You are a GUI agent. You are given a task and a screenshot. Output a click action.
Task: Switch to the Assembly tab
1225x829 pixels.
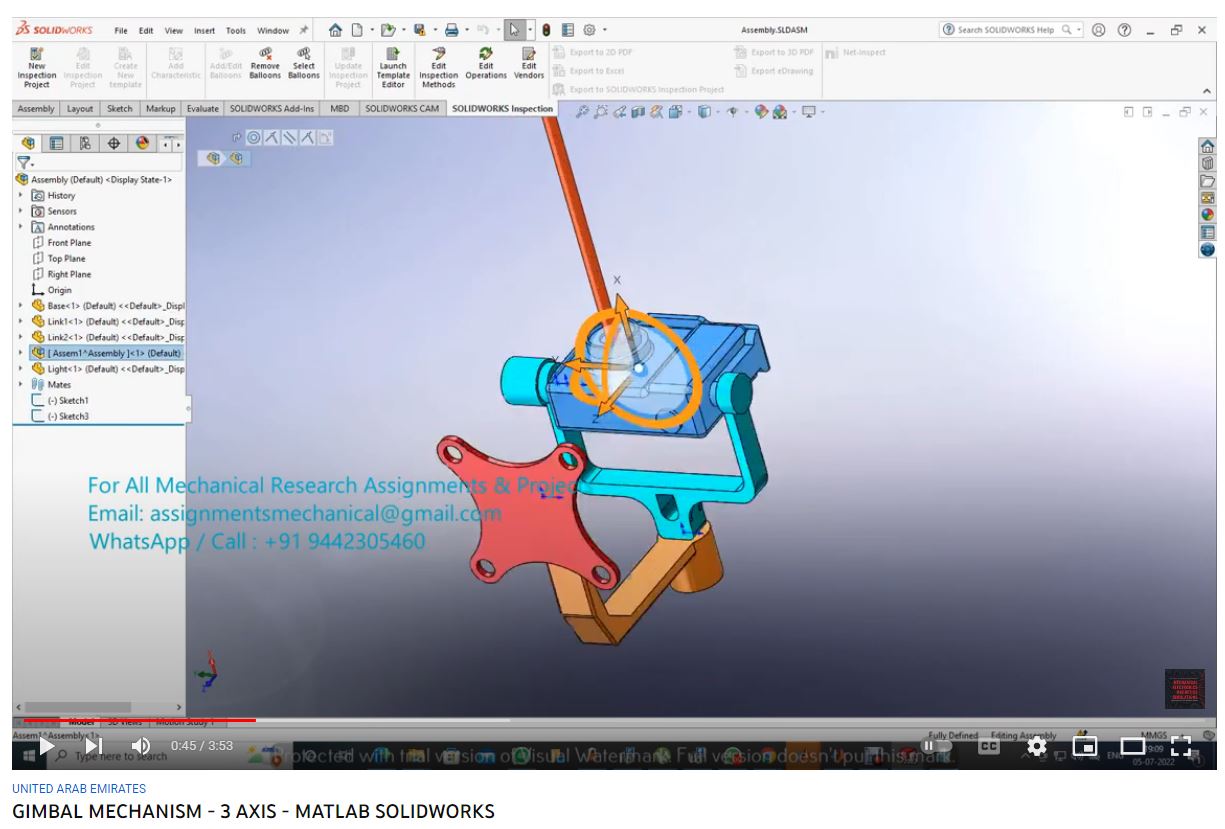point(36,108)
